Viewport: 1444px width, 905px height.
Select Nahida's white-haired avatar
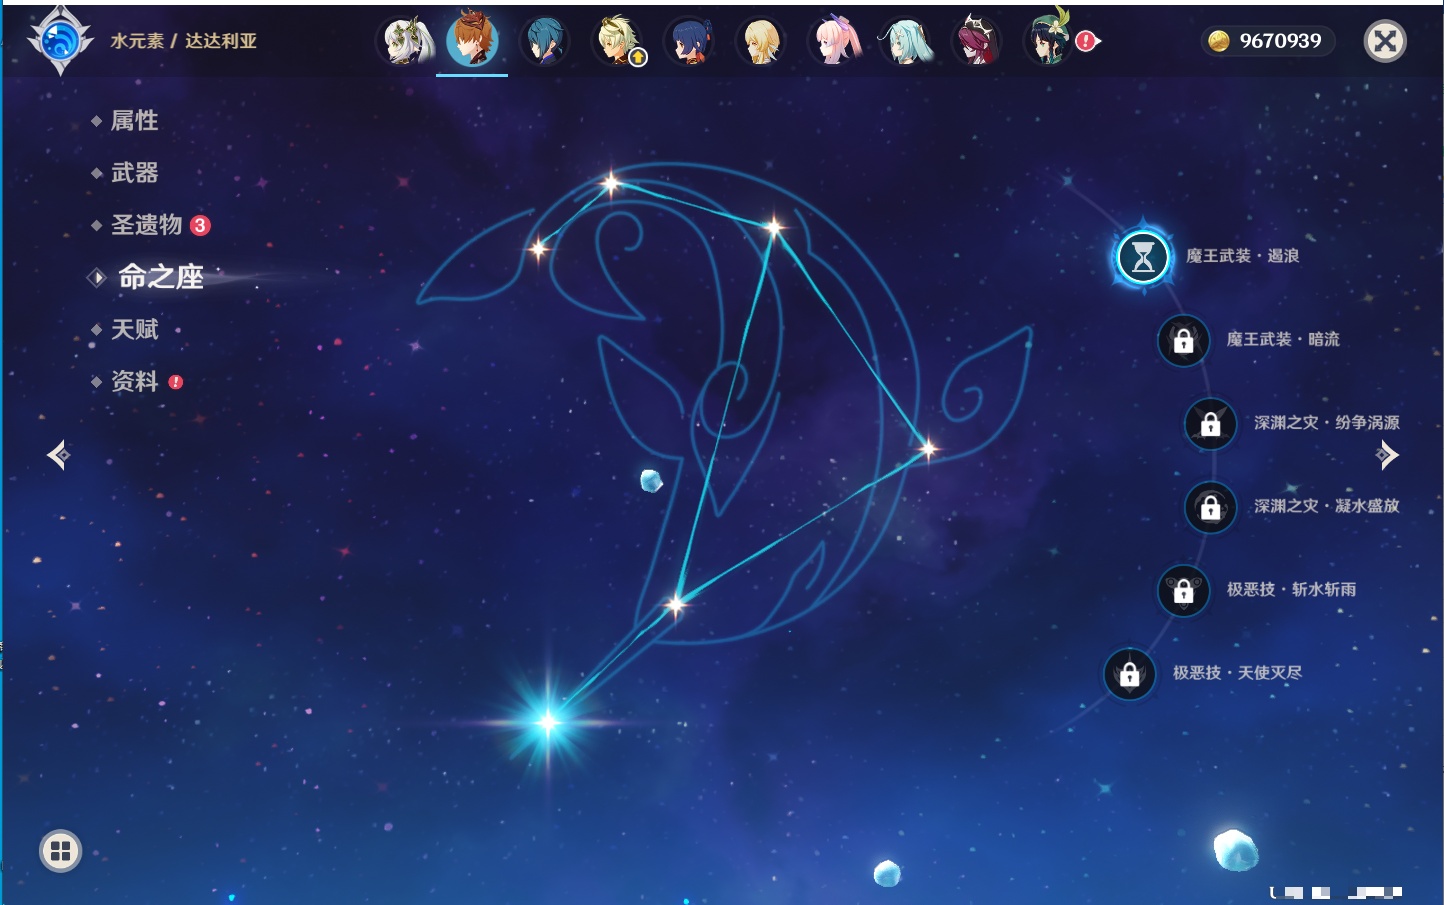click(407, 41)
